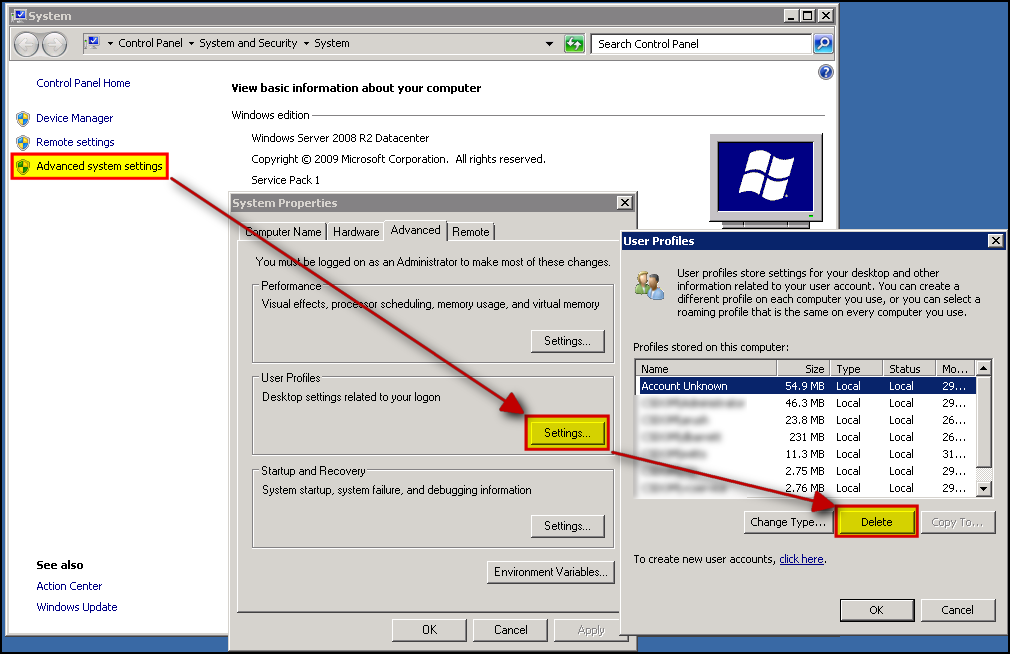The height and width of the screenshot is (654, 1010).
Task: Click in the Search Control Panel field
Action: click(700, 44)
